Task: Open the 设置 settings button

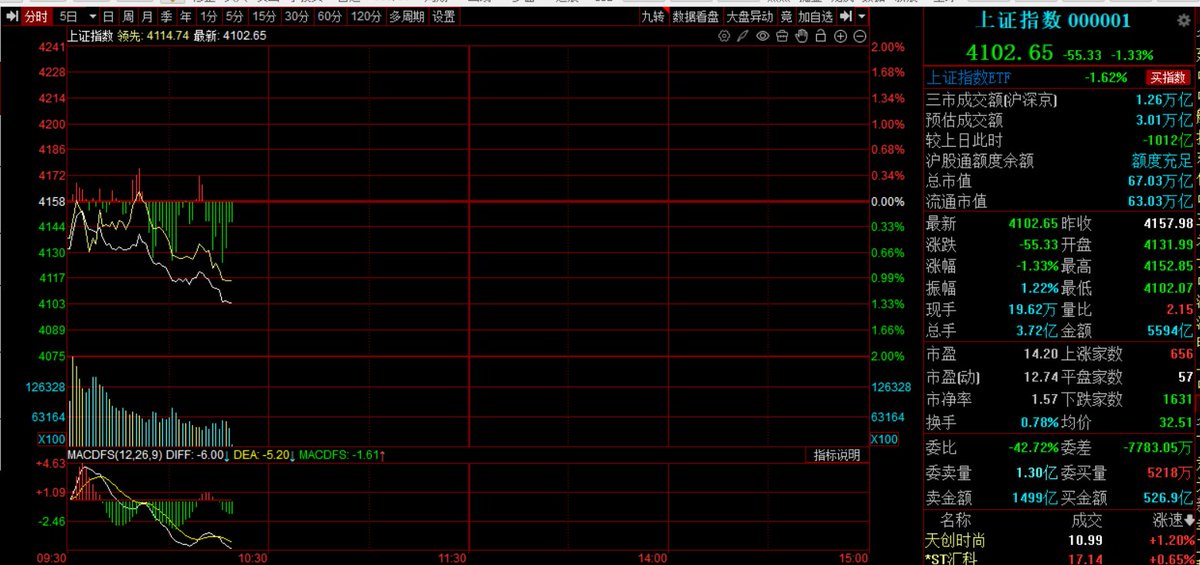Action: pyautogui.click(x=443, y=16)
